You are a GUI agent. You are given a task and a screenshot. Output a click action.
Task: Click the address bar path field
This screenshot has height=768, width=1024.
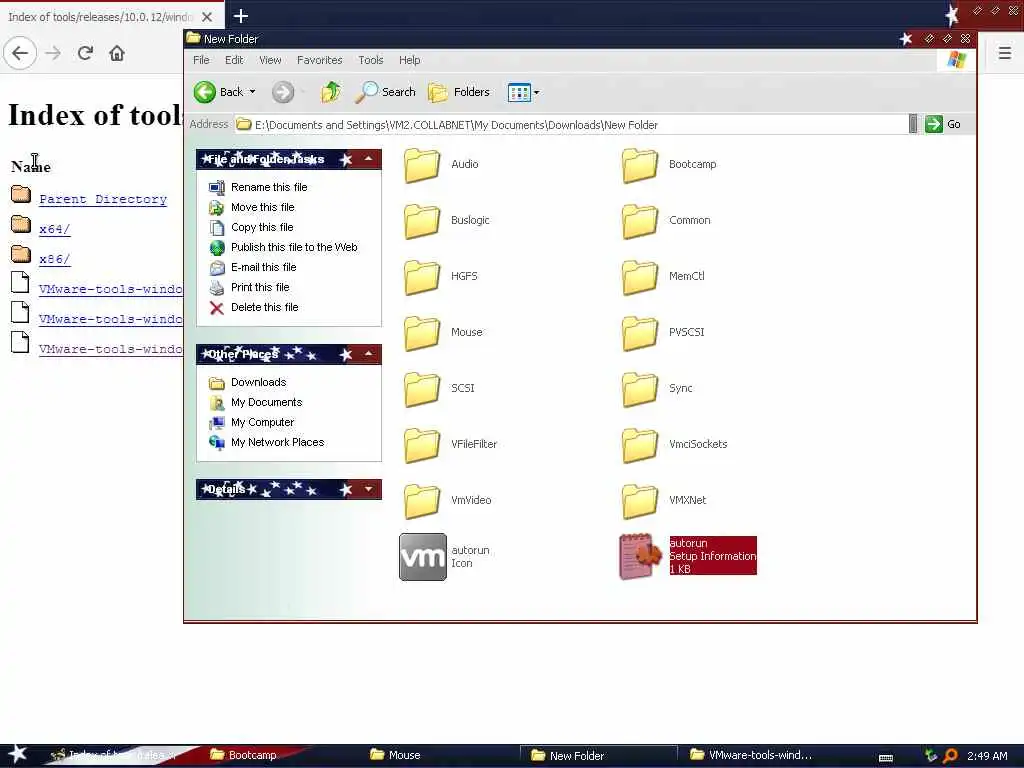pos(571,124)
